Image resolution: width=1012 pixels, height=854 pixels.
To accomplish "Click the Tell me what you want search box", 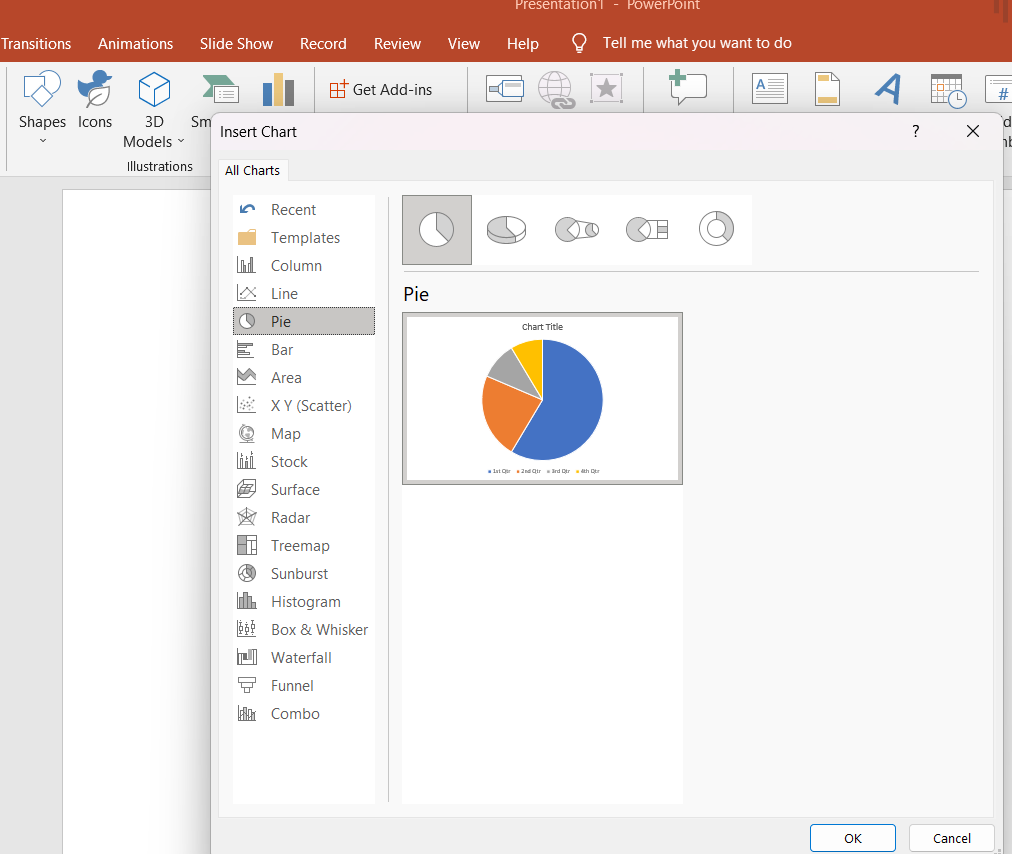I will (x=696, y=43).
